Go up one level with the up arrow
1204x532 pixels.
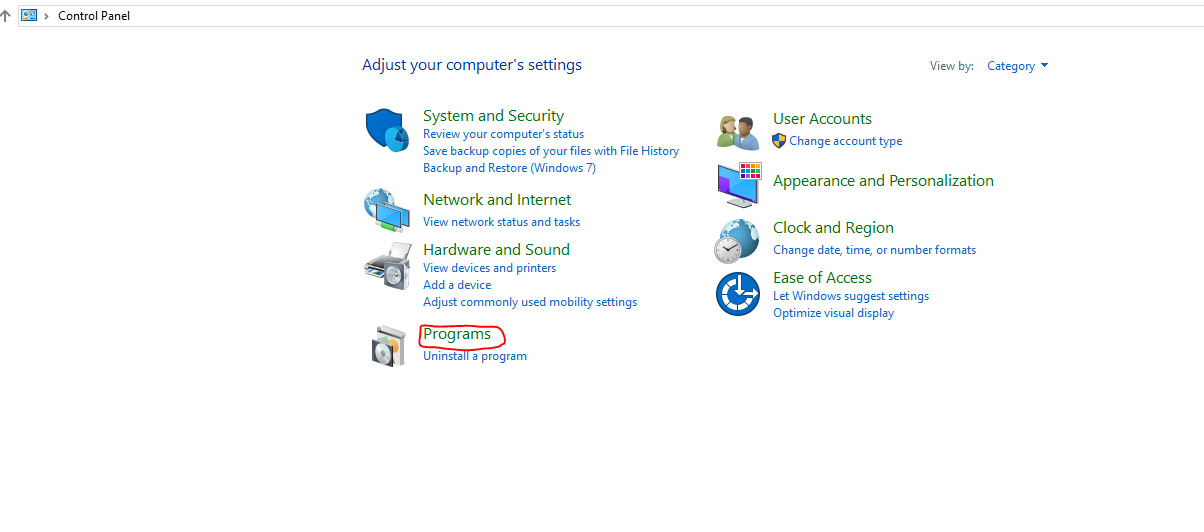(x=5, y=15)
